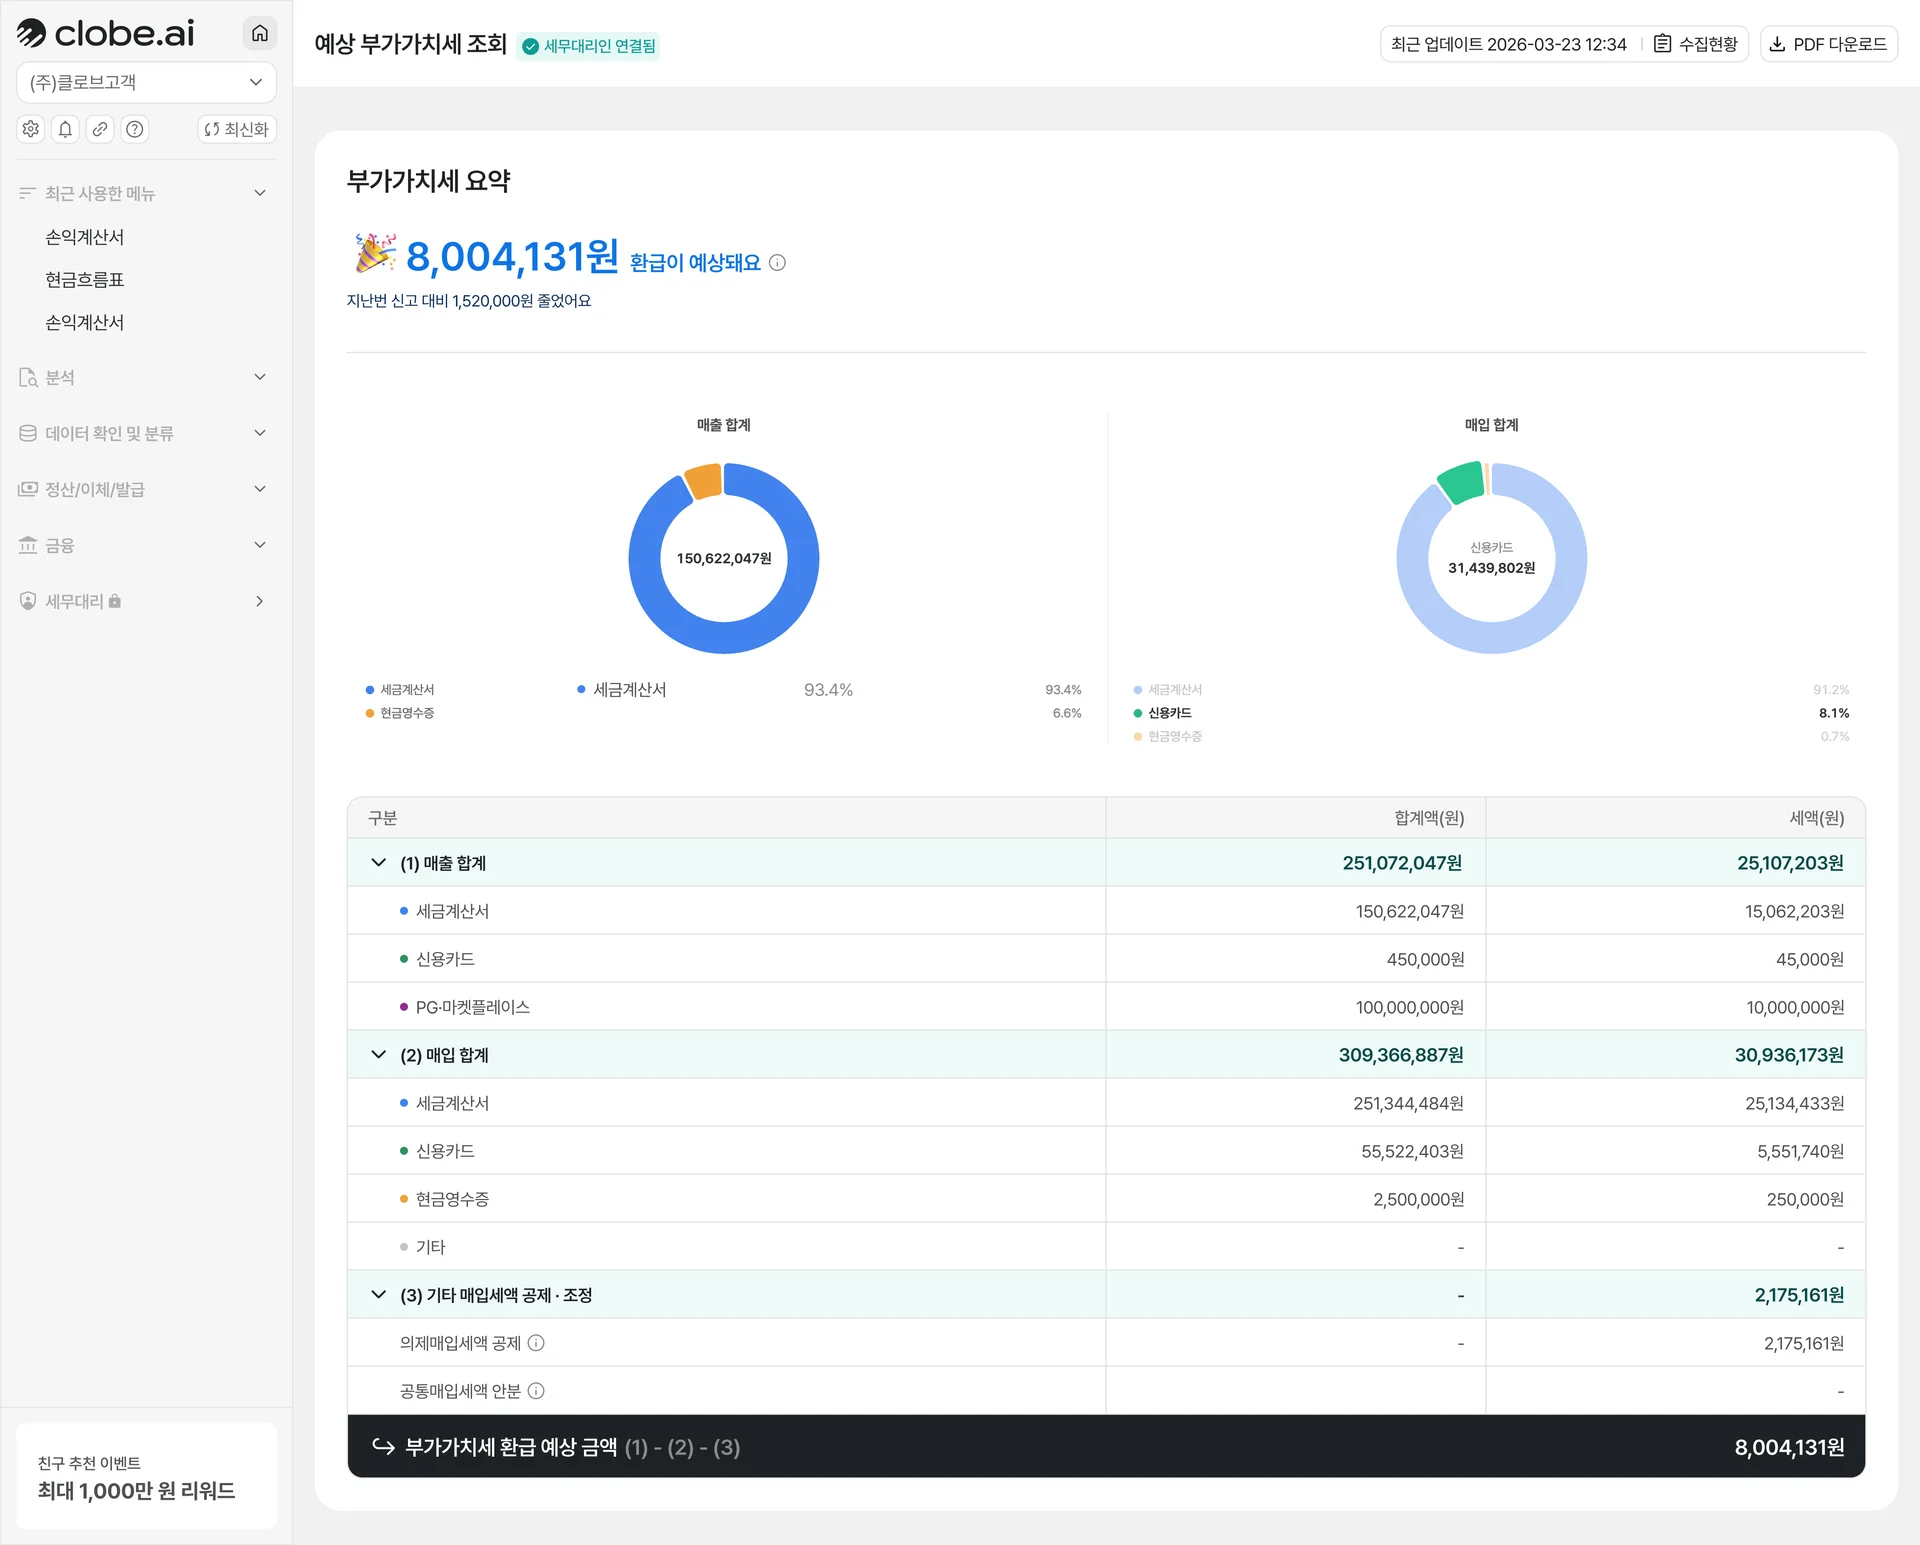Open 현금흐름표 from recent menu

tap(85, 280)
